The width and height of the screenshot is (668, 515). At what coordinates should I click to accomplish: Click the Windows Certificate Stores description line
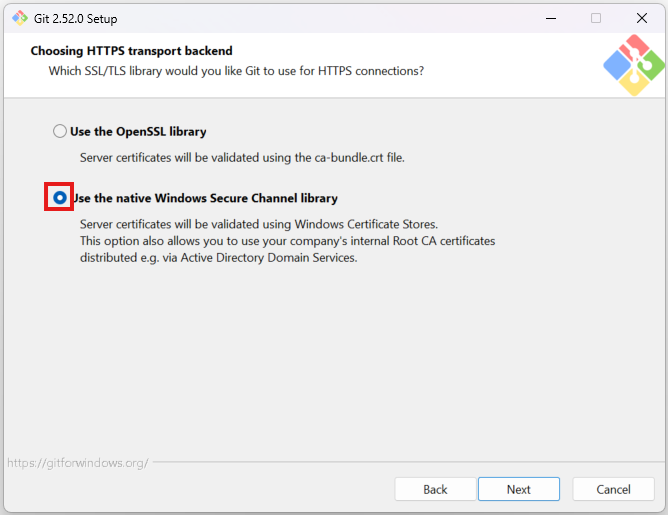259,224
